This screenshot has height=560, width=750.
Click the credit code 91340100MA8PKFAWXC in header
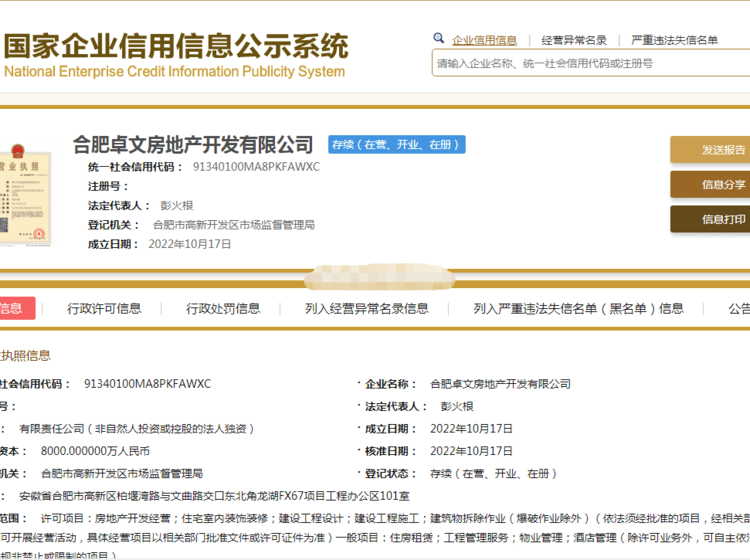click(256, 167)
